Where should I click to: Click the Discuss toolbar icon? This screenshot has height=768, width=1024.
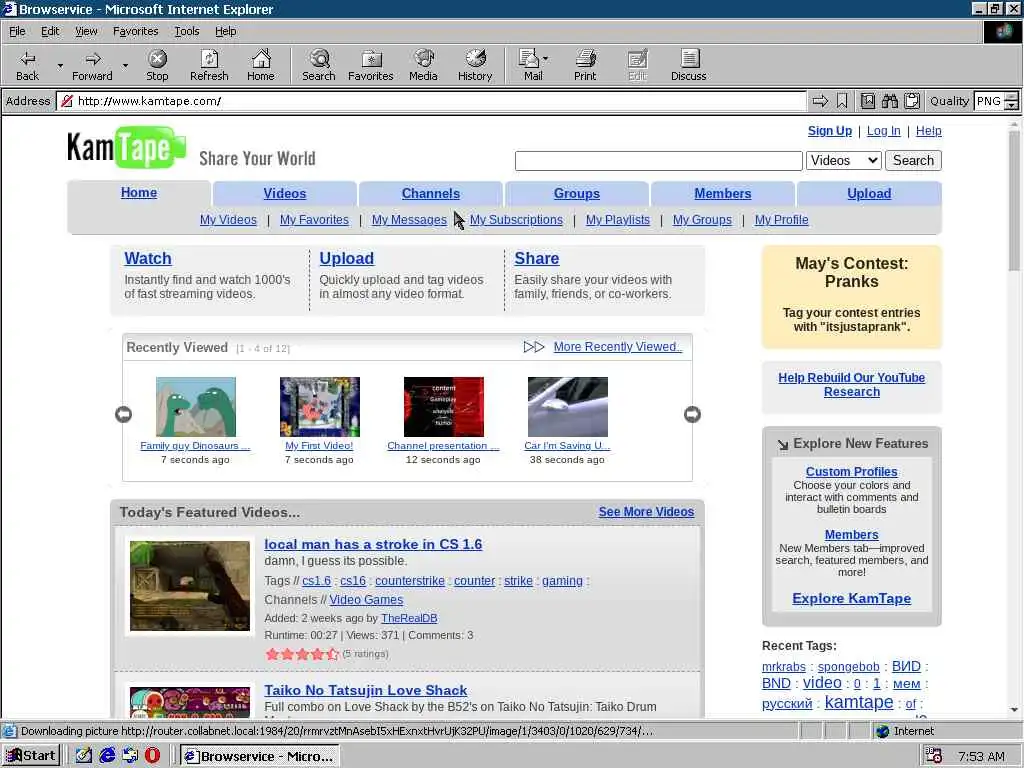[x=689, y=59]
